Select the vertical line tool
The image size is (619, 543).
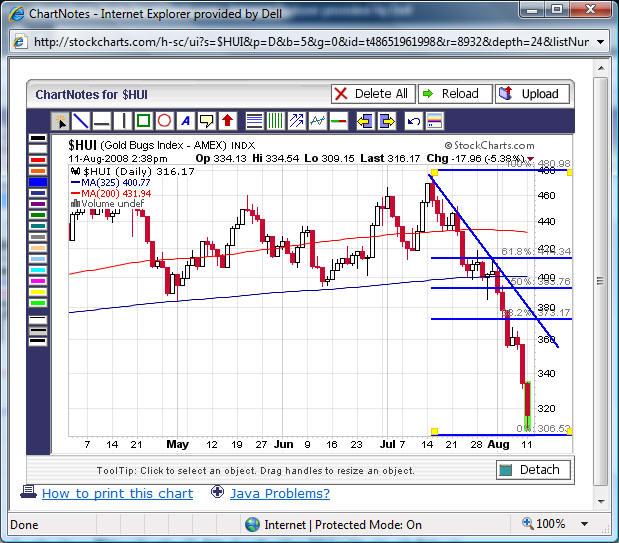[123, 121]
